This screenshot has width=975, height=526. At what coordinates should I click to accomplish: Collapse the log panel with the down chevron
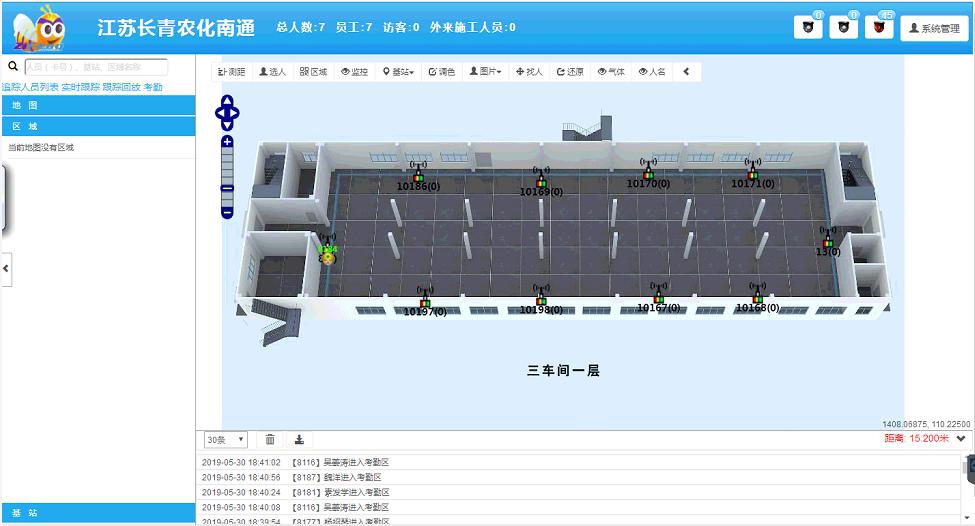point(961,438)
